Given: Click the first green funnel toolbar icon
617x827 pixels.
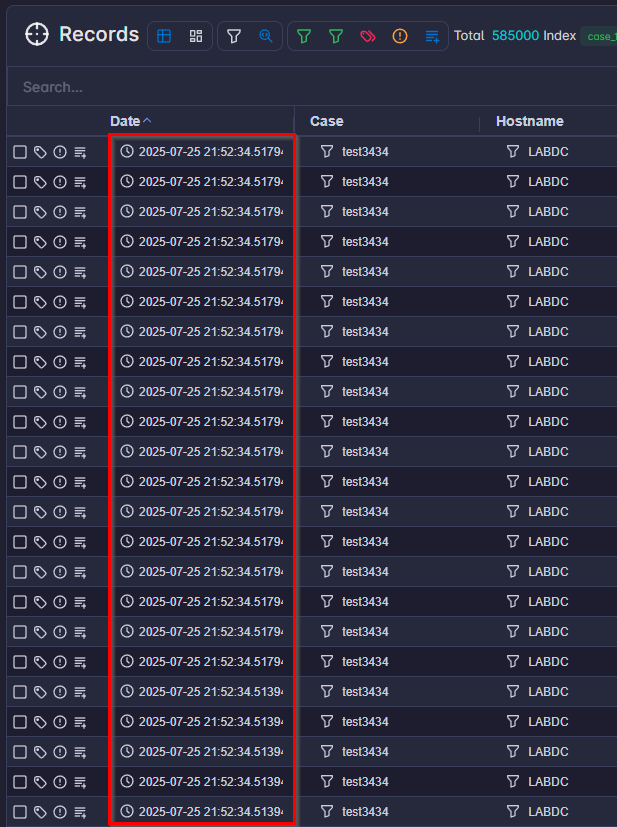Looking at the screenshot, I should pos(304,36).
